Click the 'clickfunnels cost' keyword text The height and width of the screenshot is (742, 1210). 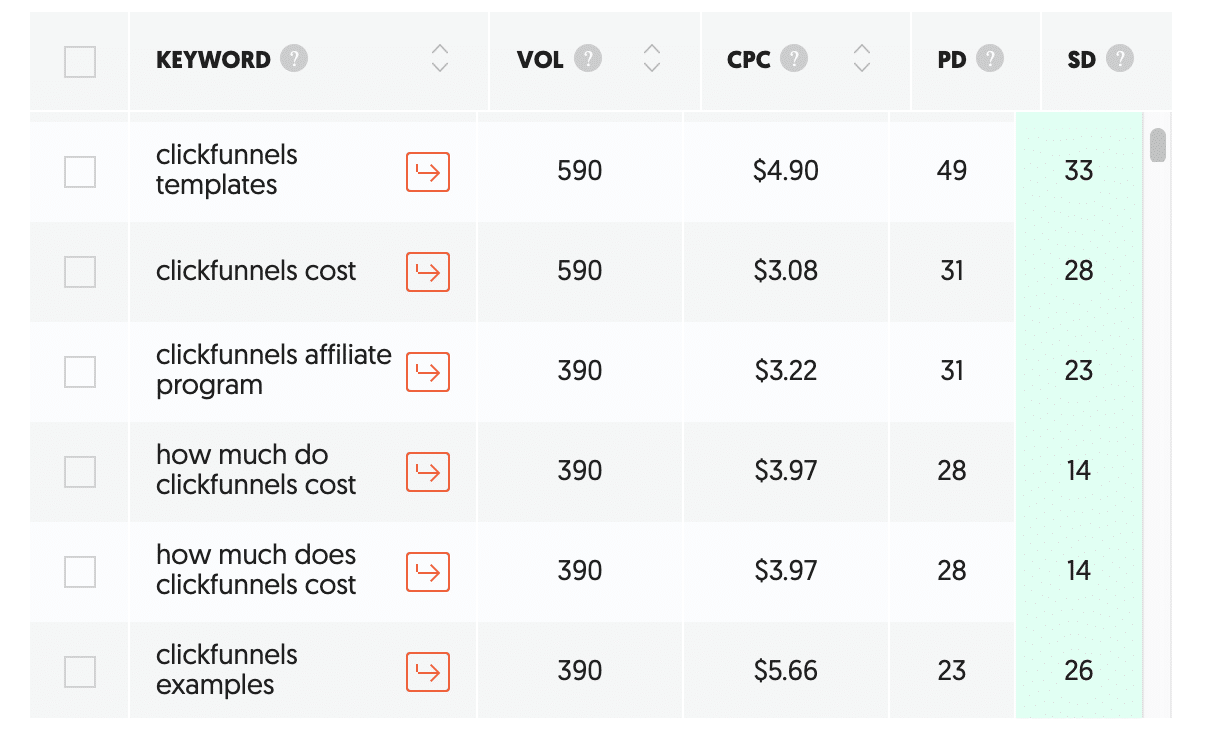[256, 271]
